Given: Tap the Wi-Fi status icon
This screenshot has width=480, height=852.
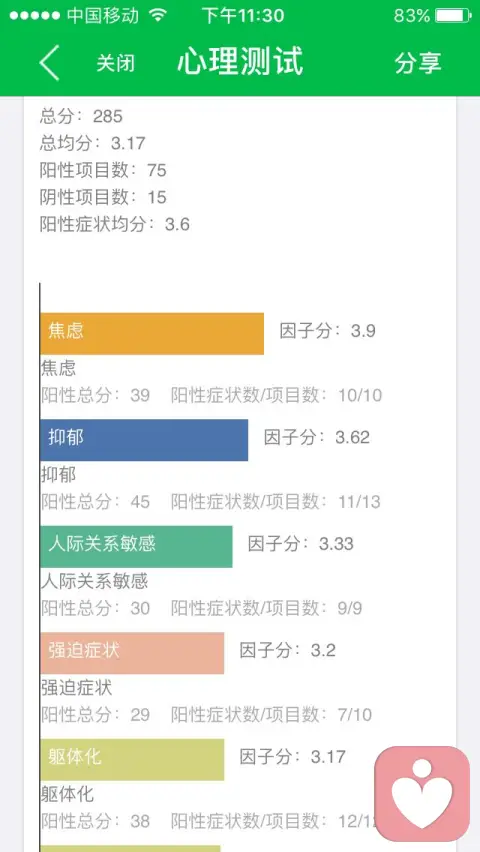Looking at the screenshot, I should point(158,15).
